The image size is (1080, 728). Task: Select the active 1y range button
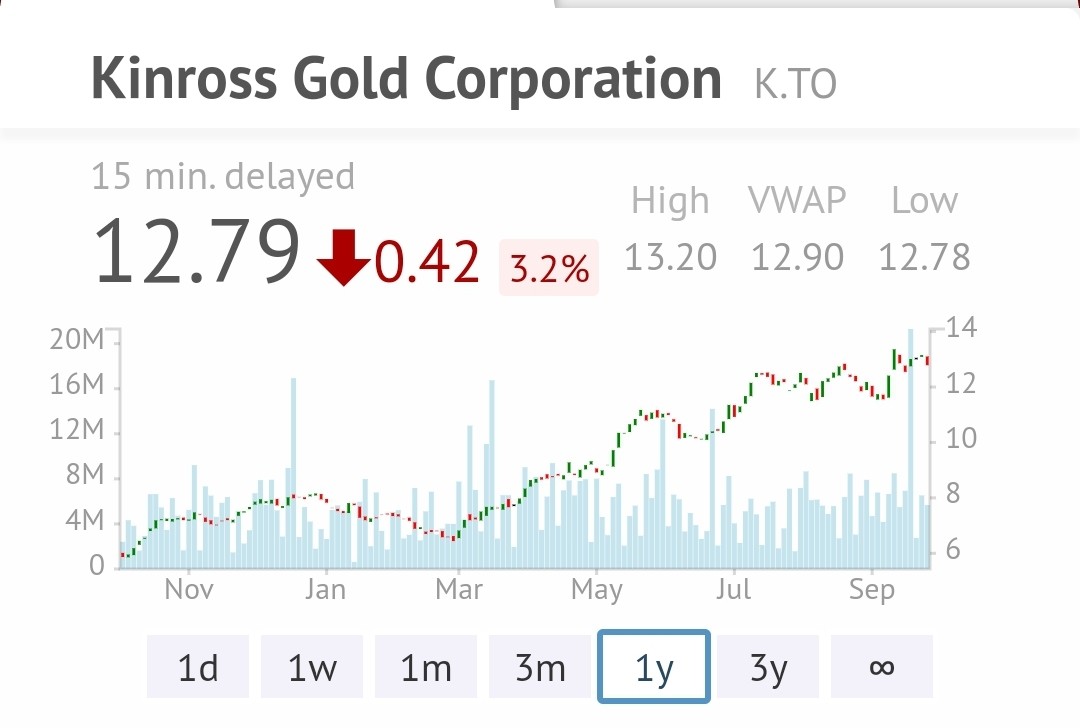point(654,667)
